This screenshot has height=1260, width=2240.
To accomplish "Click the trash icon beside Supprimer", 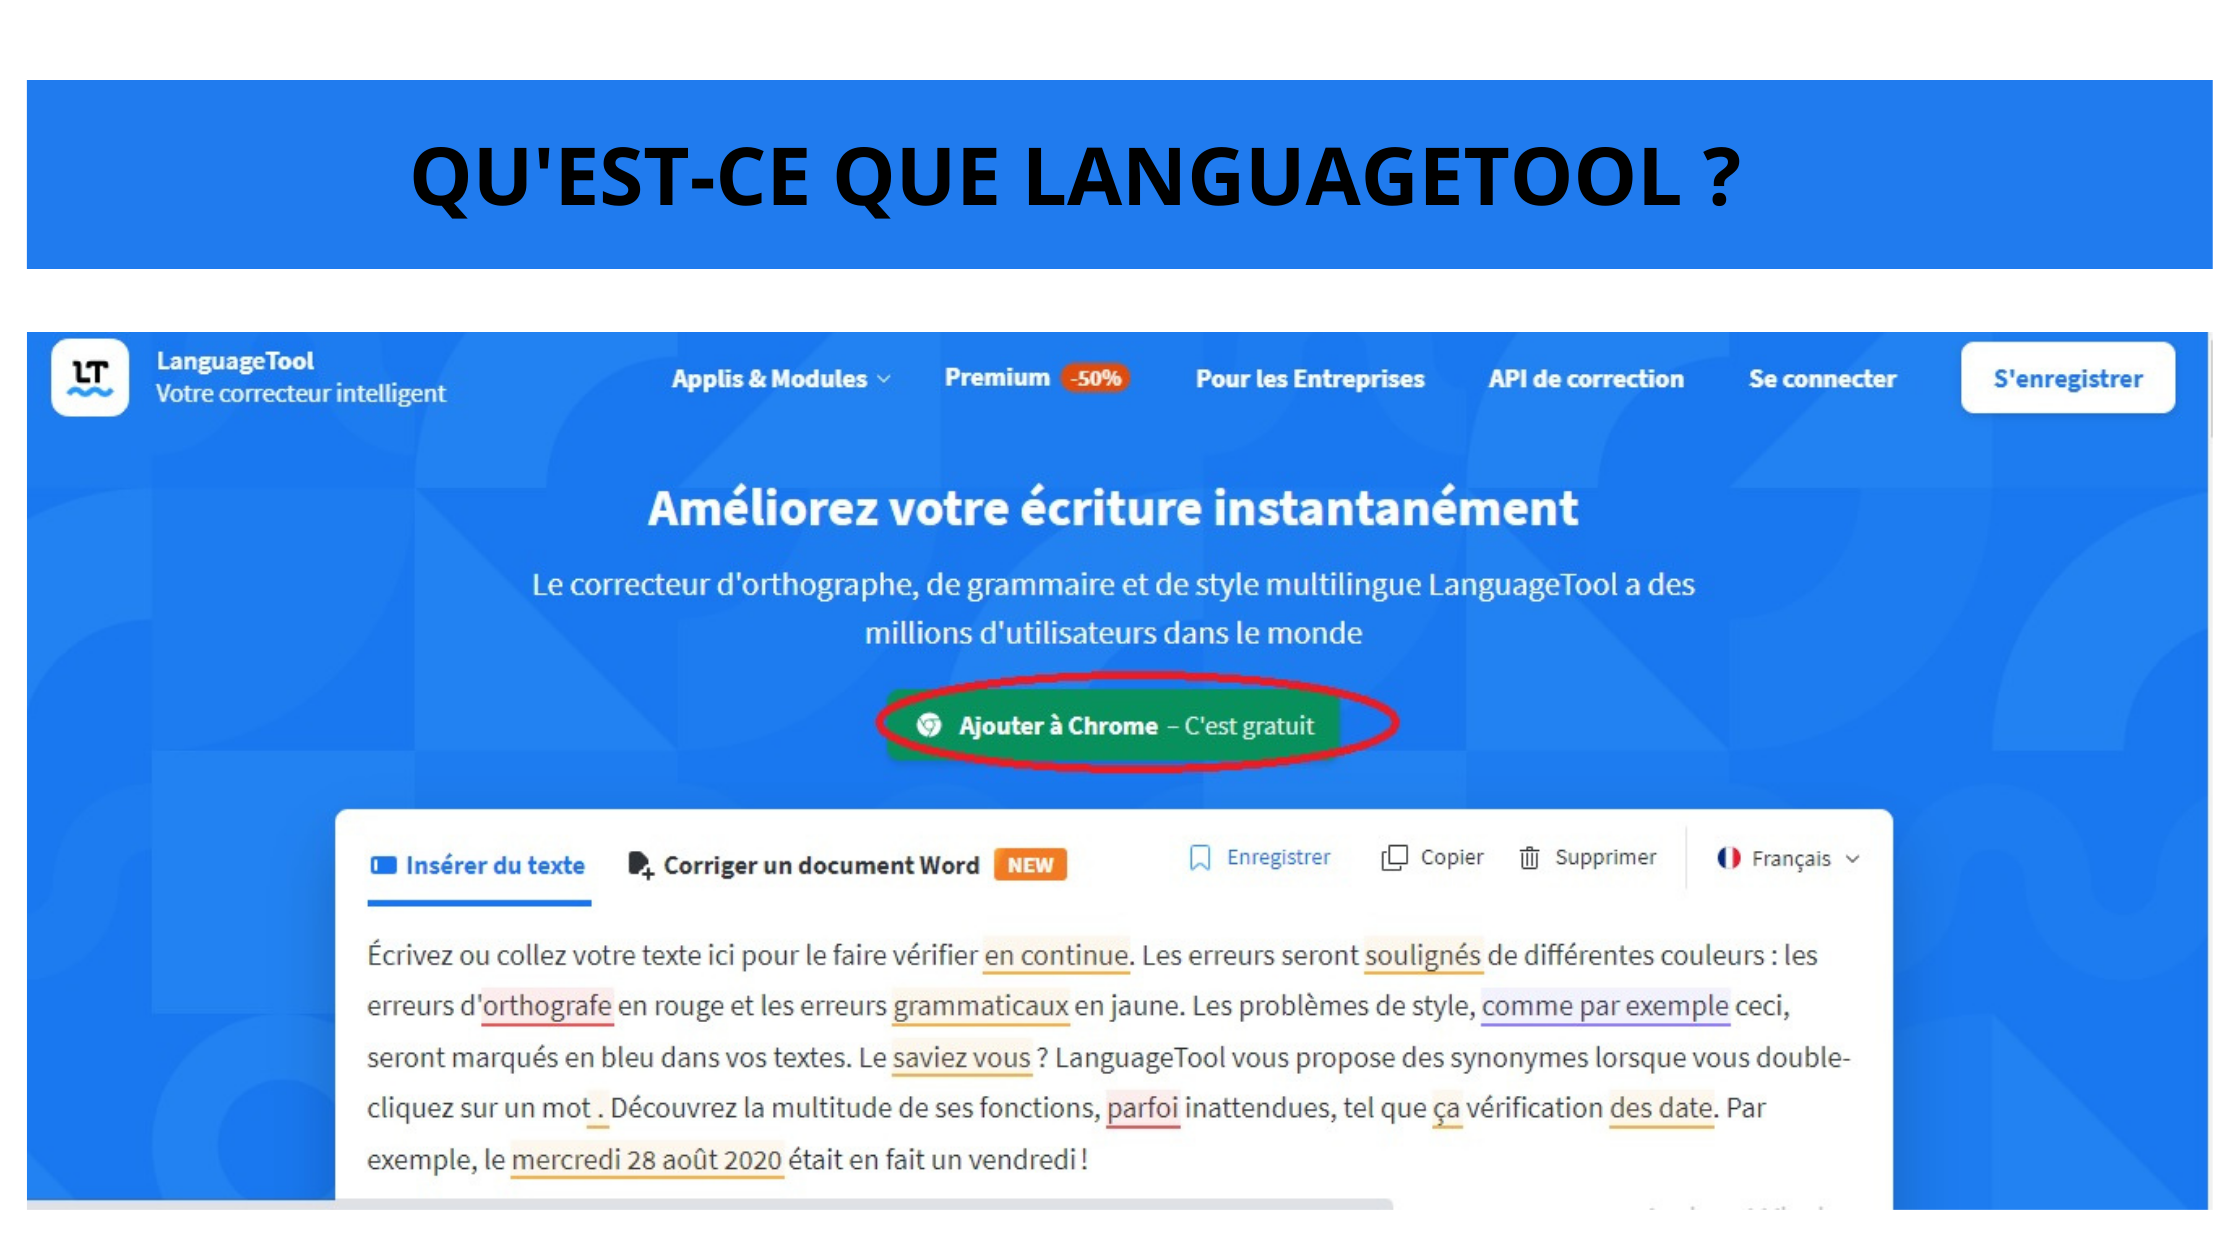I will [1529, 858].
